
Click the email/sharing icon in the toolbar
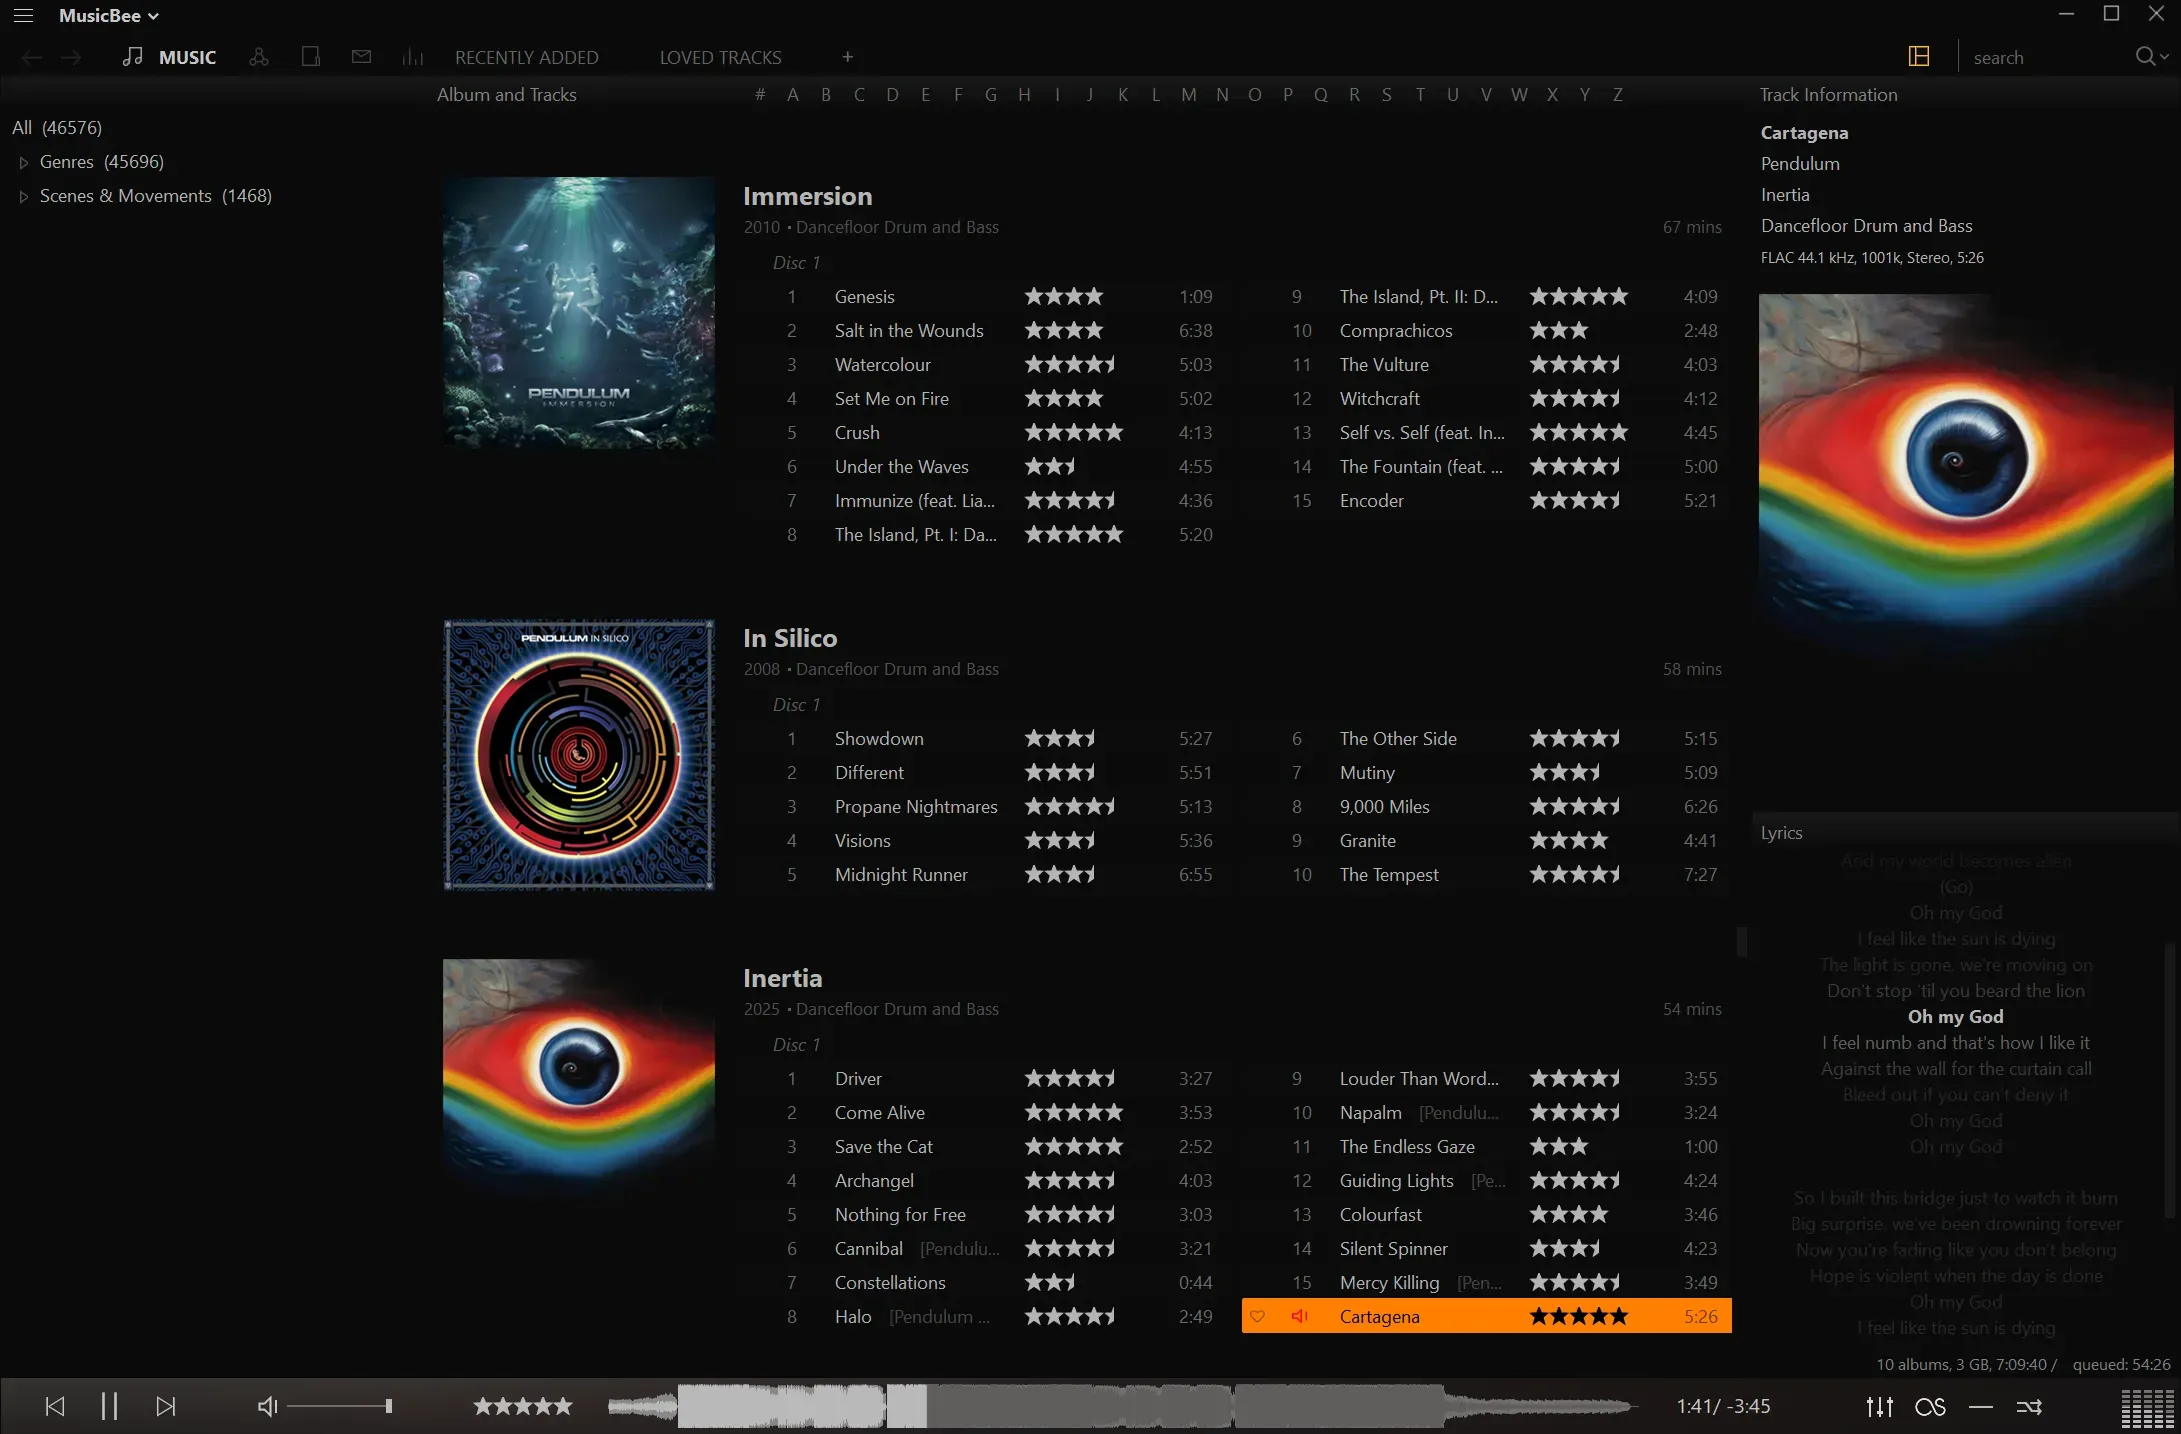click(x=361, y=57)
